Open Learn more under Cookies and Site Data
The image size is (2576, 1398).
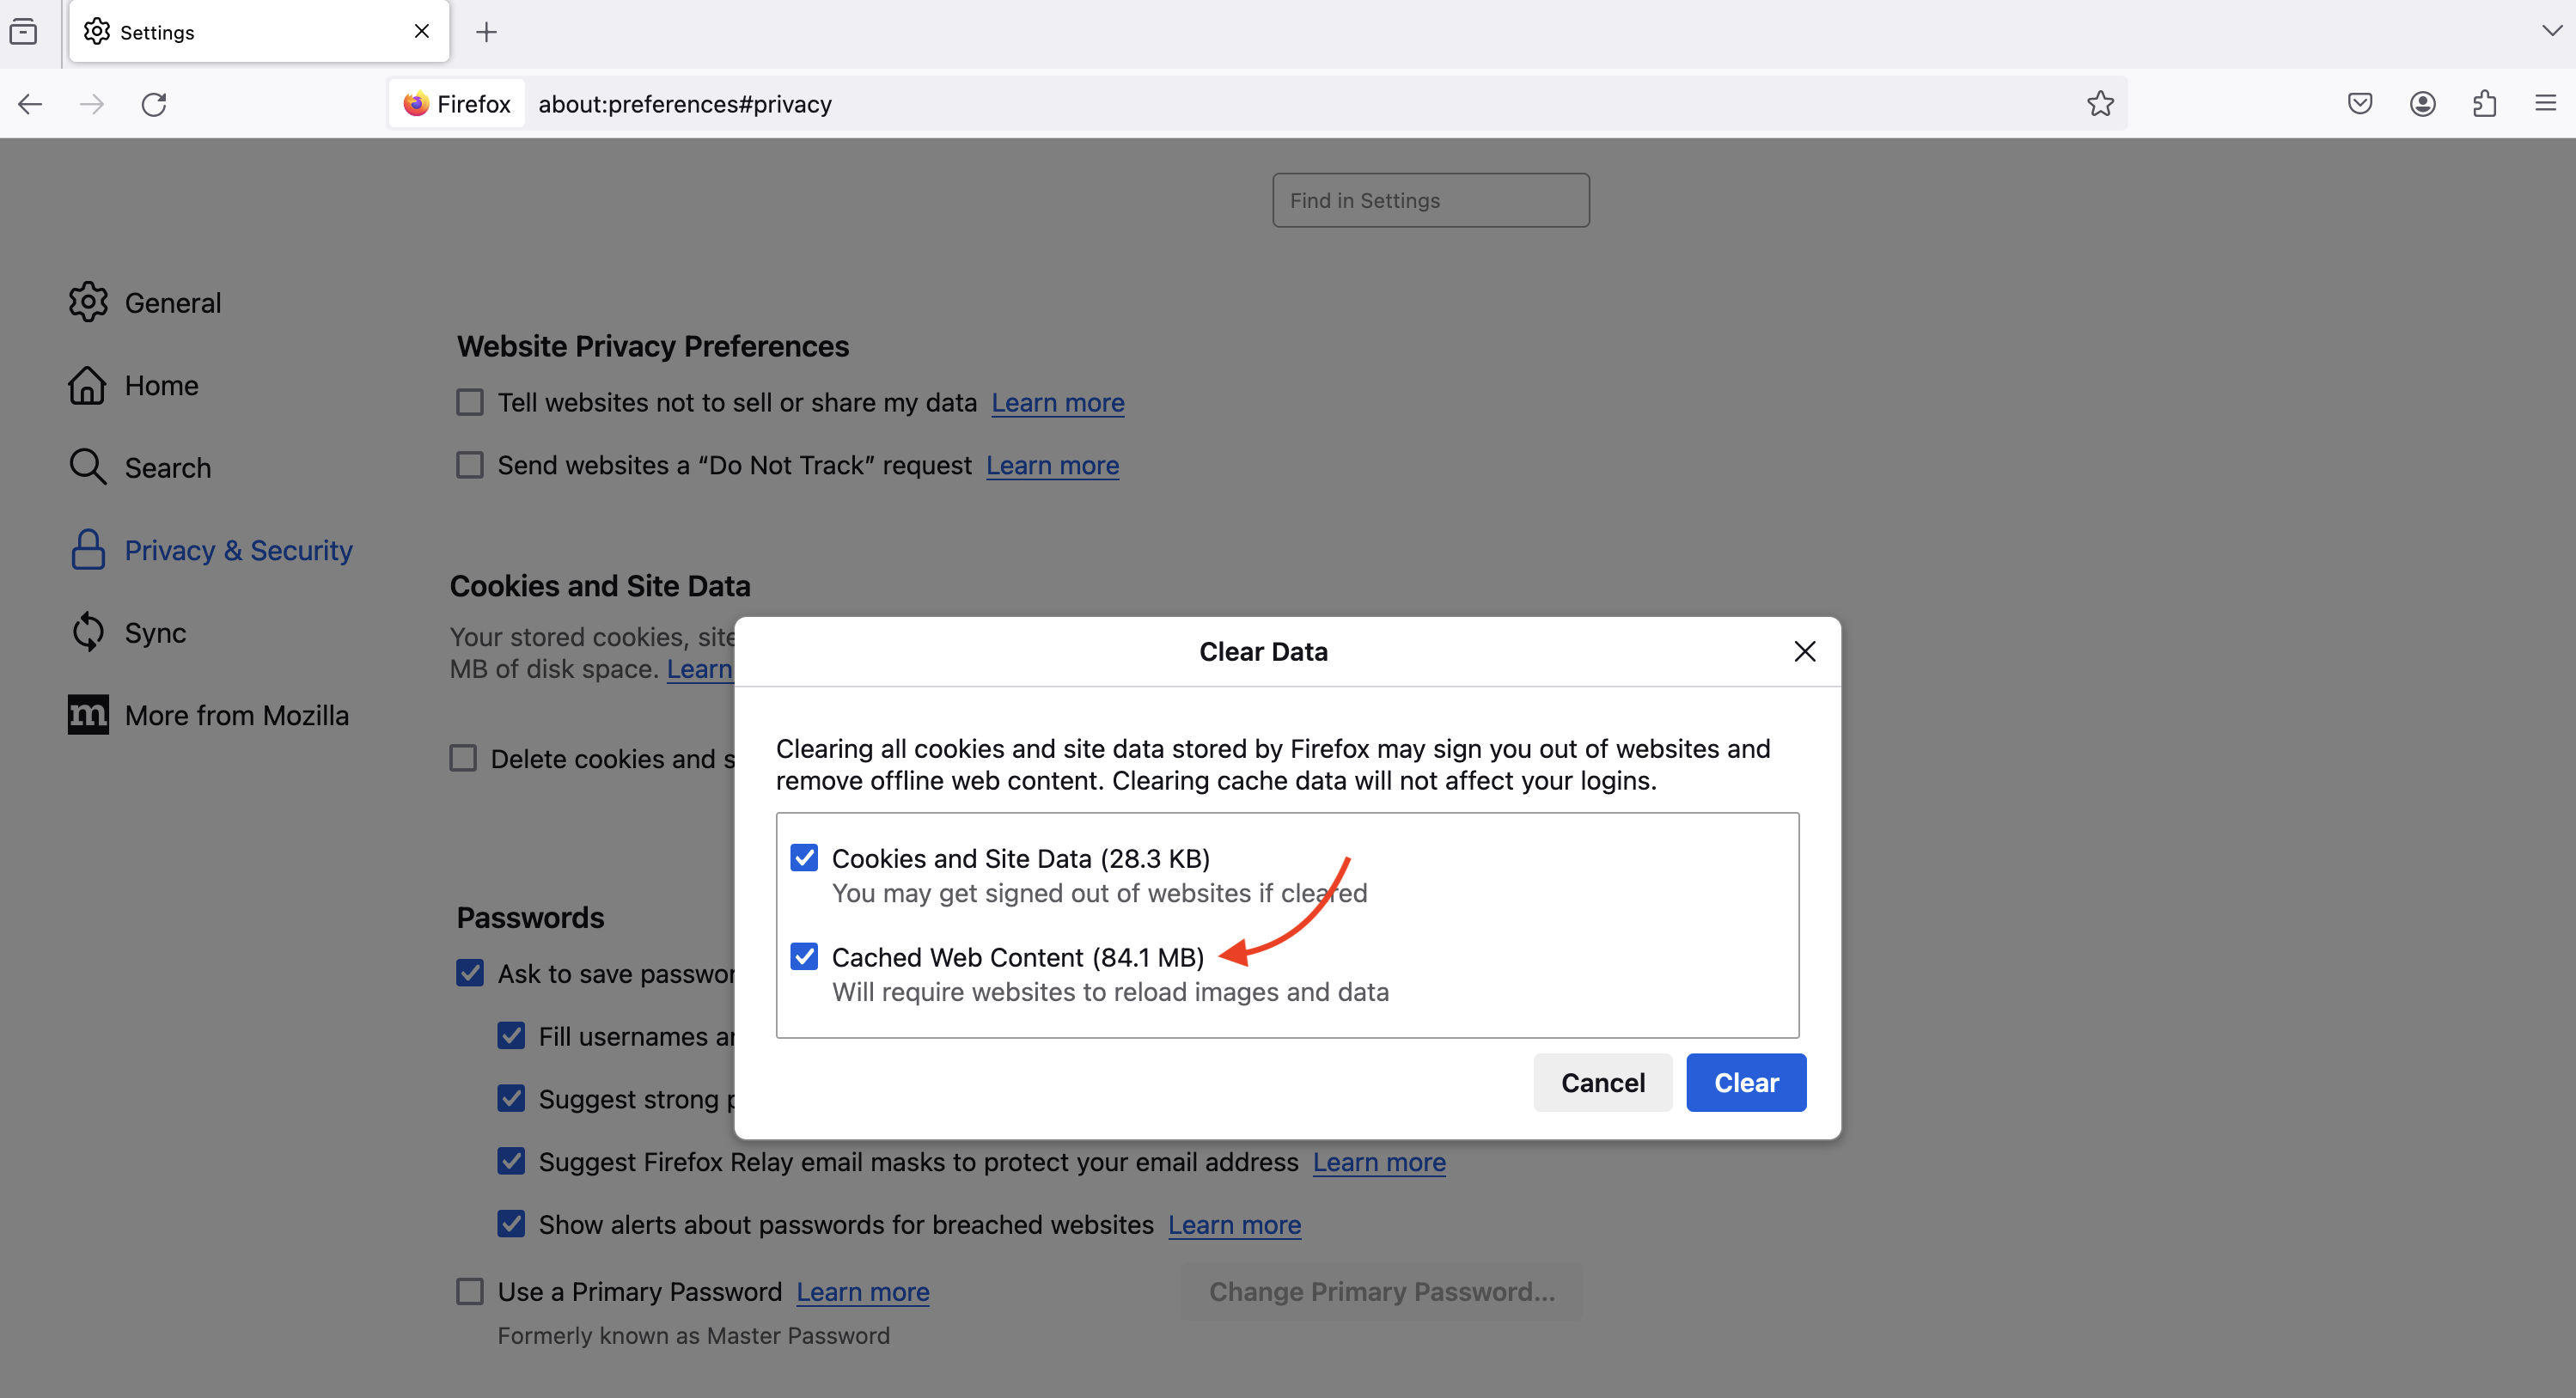click(x=700, y=669)
